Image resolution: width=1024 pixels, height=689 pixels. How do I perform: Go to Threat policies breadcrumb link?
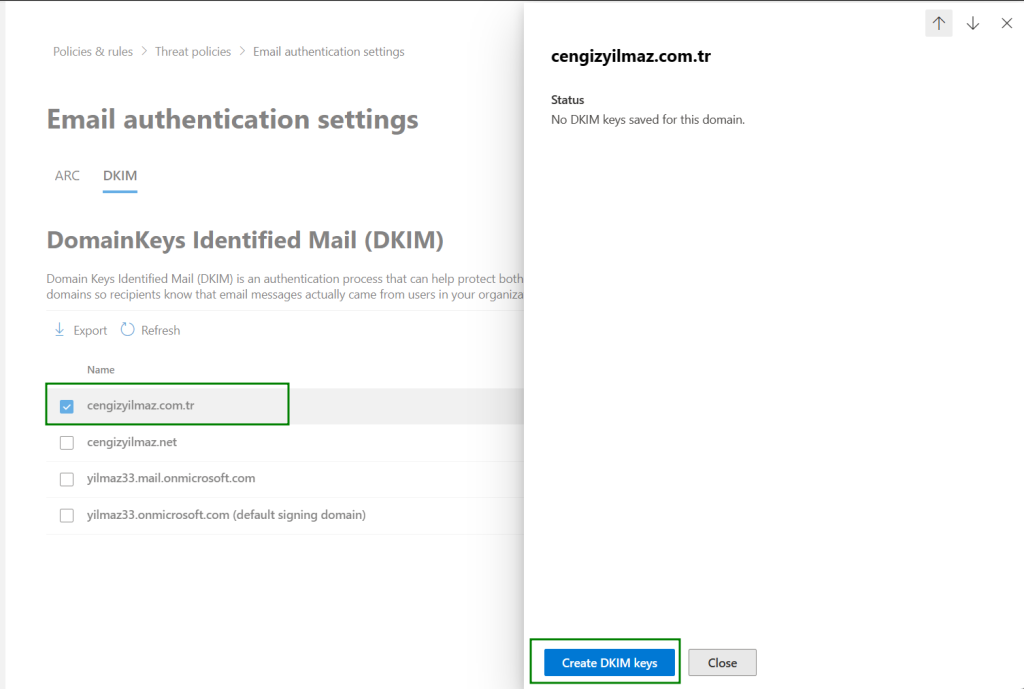pyautogui.click(x=193, y=52)
